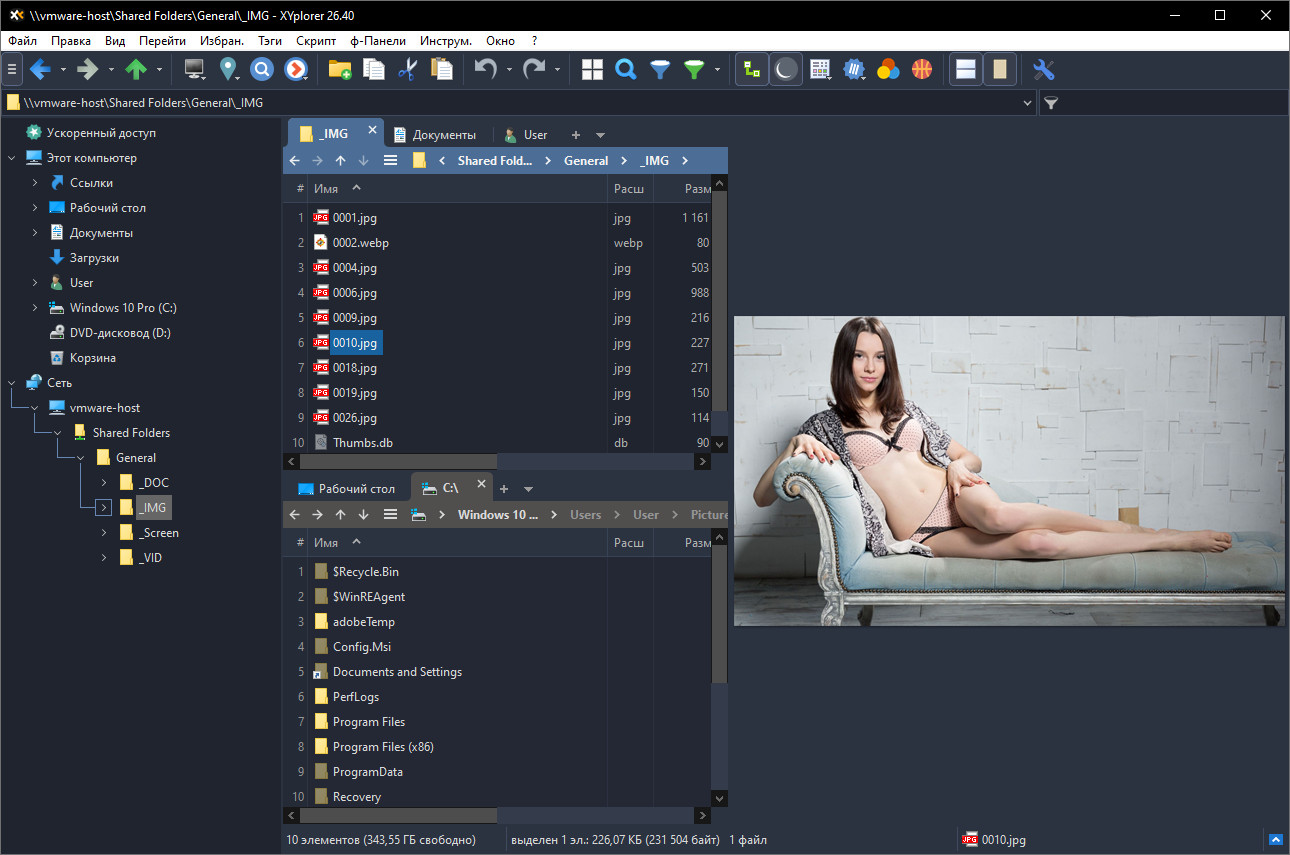Click the colored circles Color Filters icon
Image resolution: width=1290 pixels, height=855 pixels.
[888, 69]
